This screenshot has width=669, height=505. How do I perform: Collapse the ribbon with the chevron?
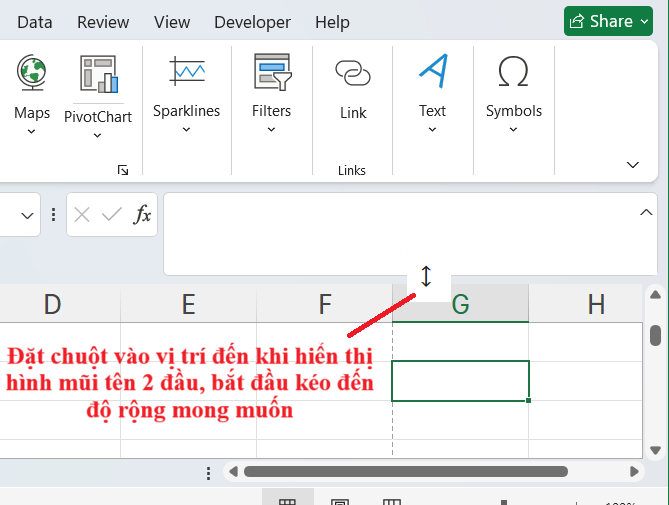[632, 164]
